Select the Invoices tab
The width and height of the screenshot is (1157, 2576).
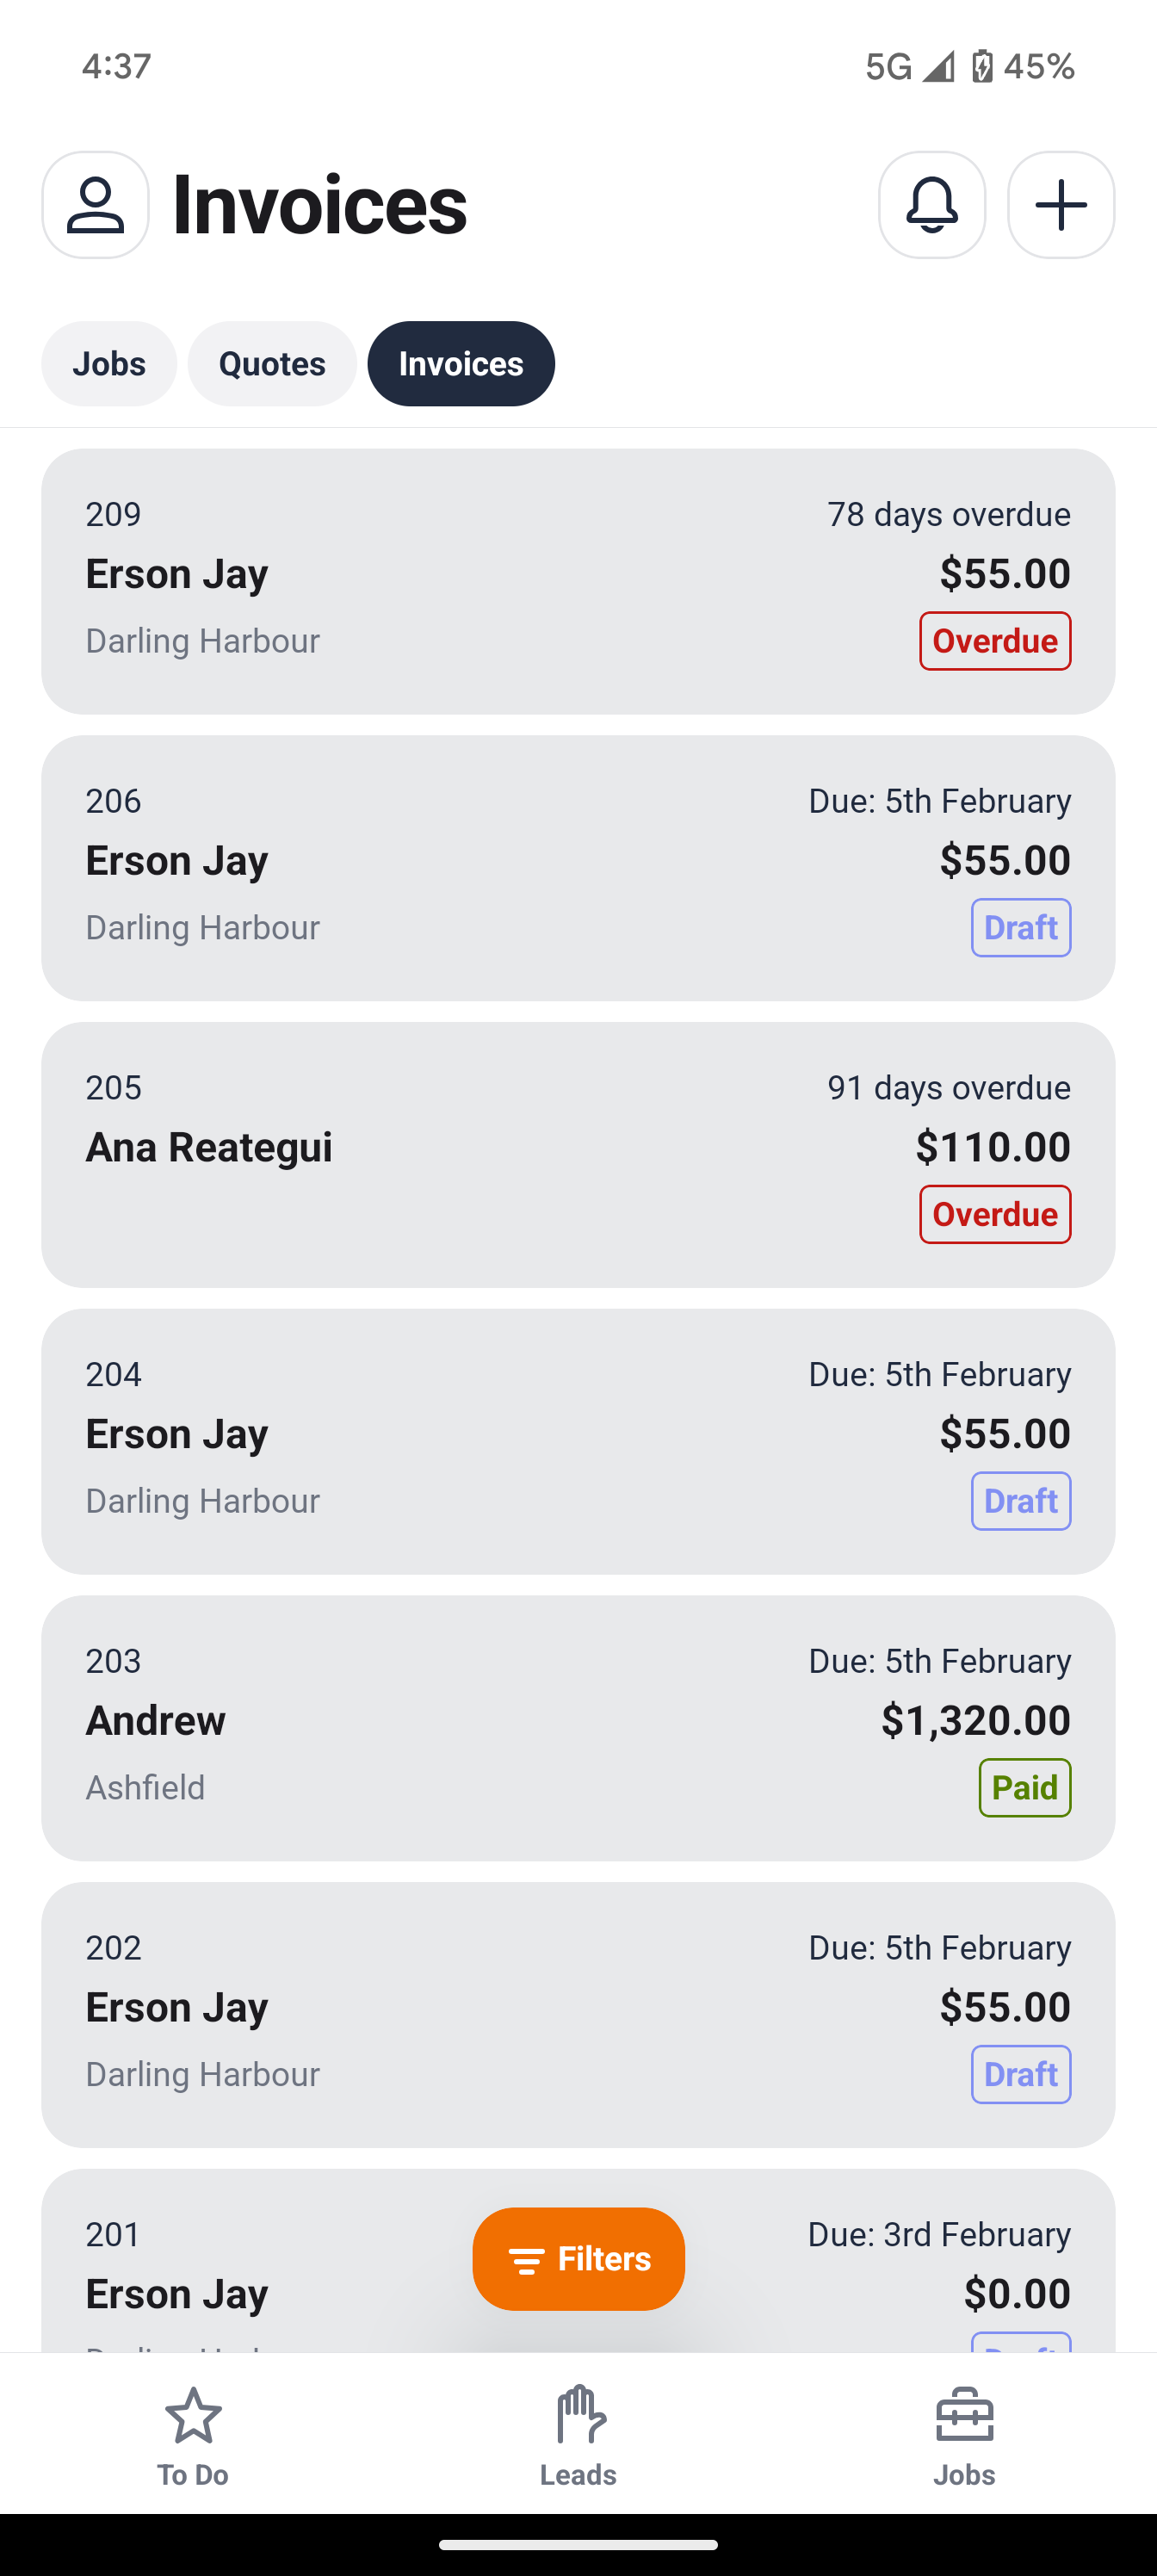461,364
